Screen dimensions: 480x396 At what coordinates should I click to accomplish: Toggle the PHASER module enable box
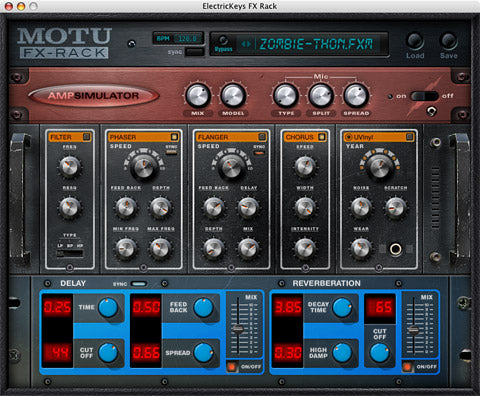tap(174, 137)
